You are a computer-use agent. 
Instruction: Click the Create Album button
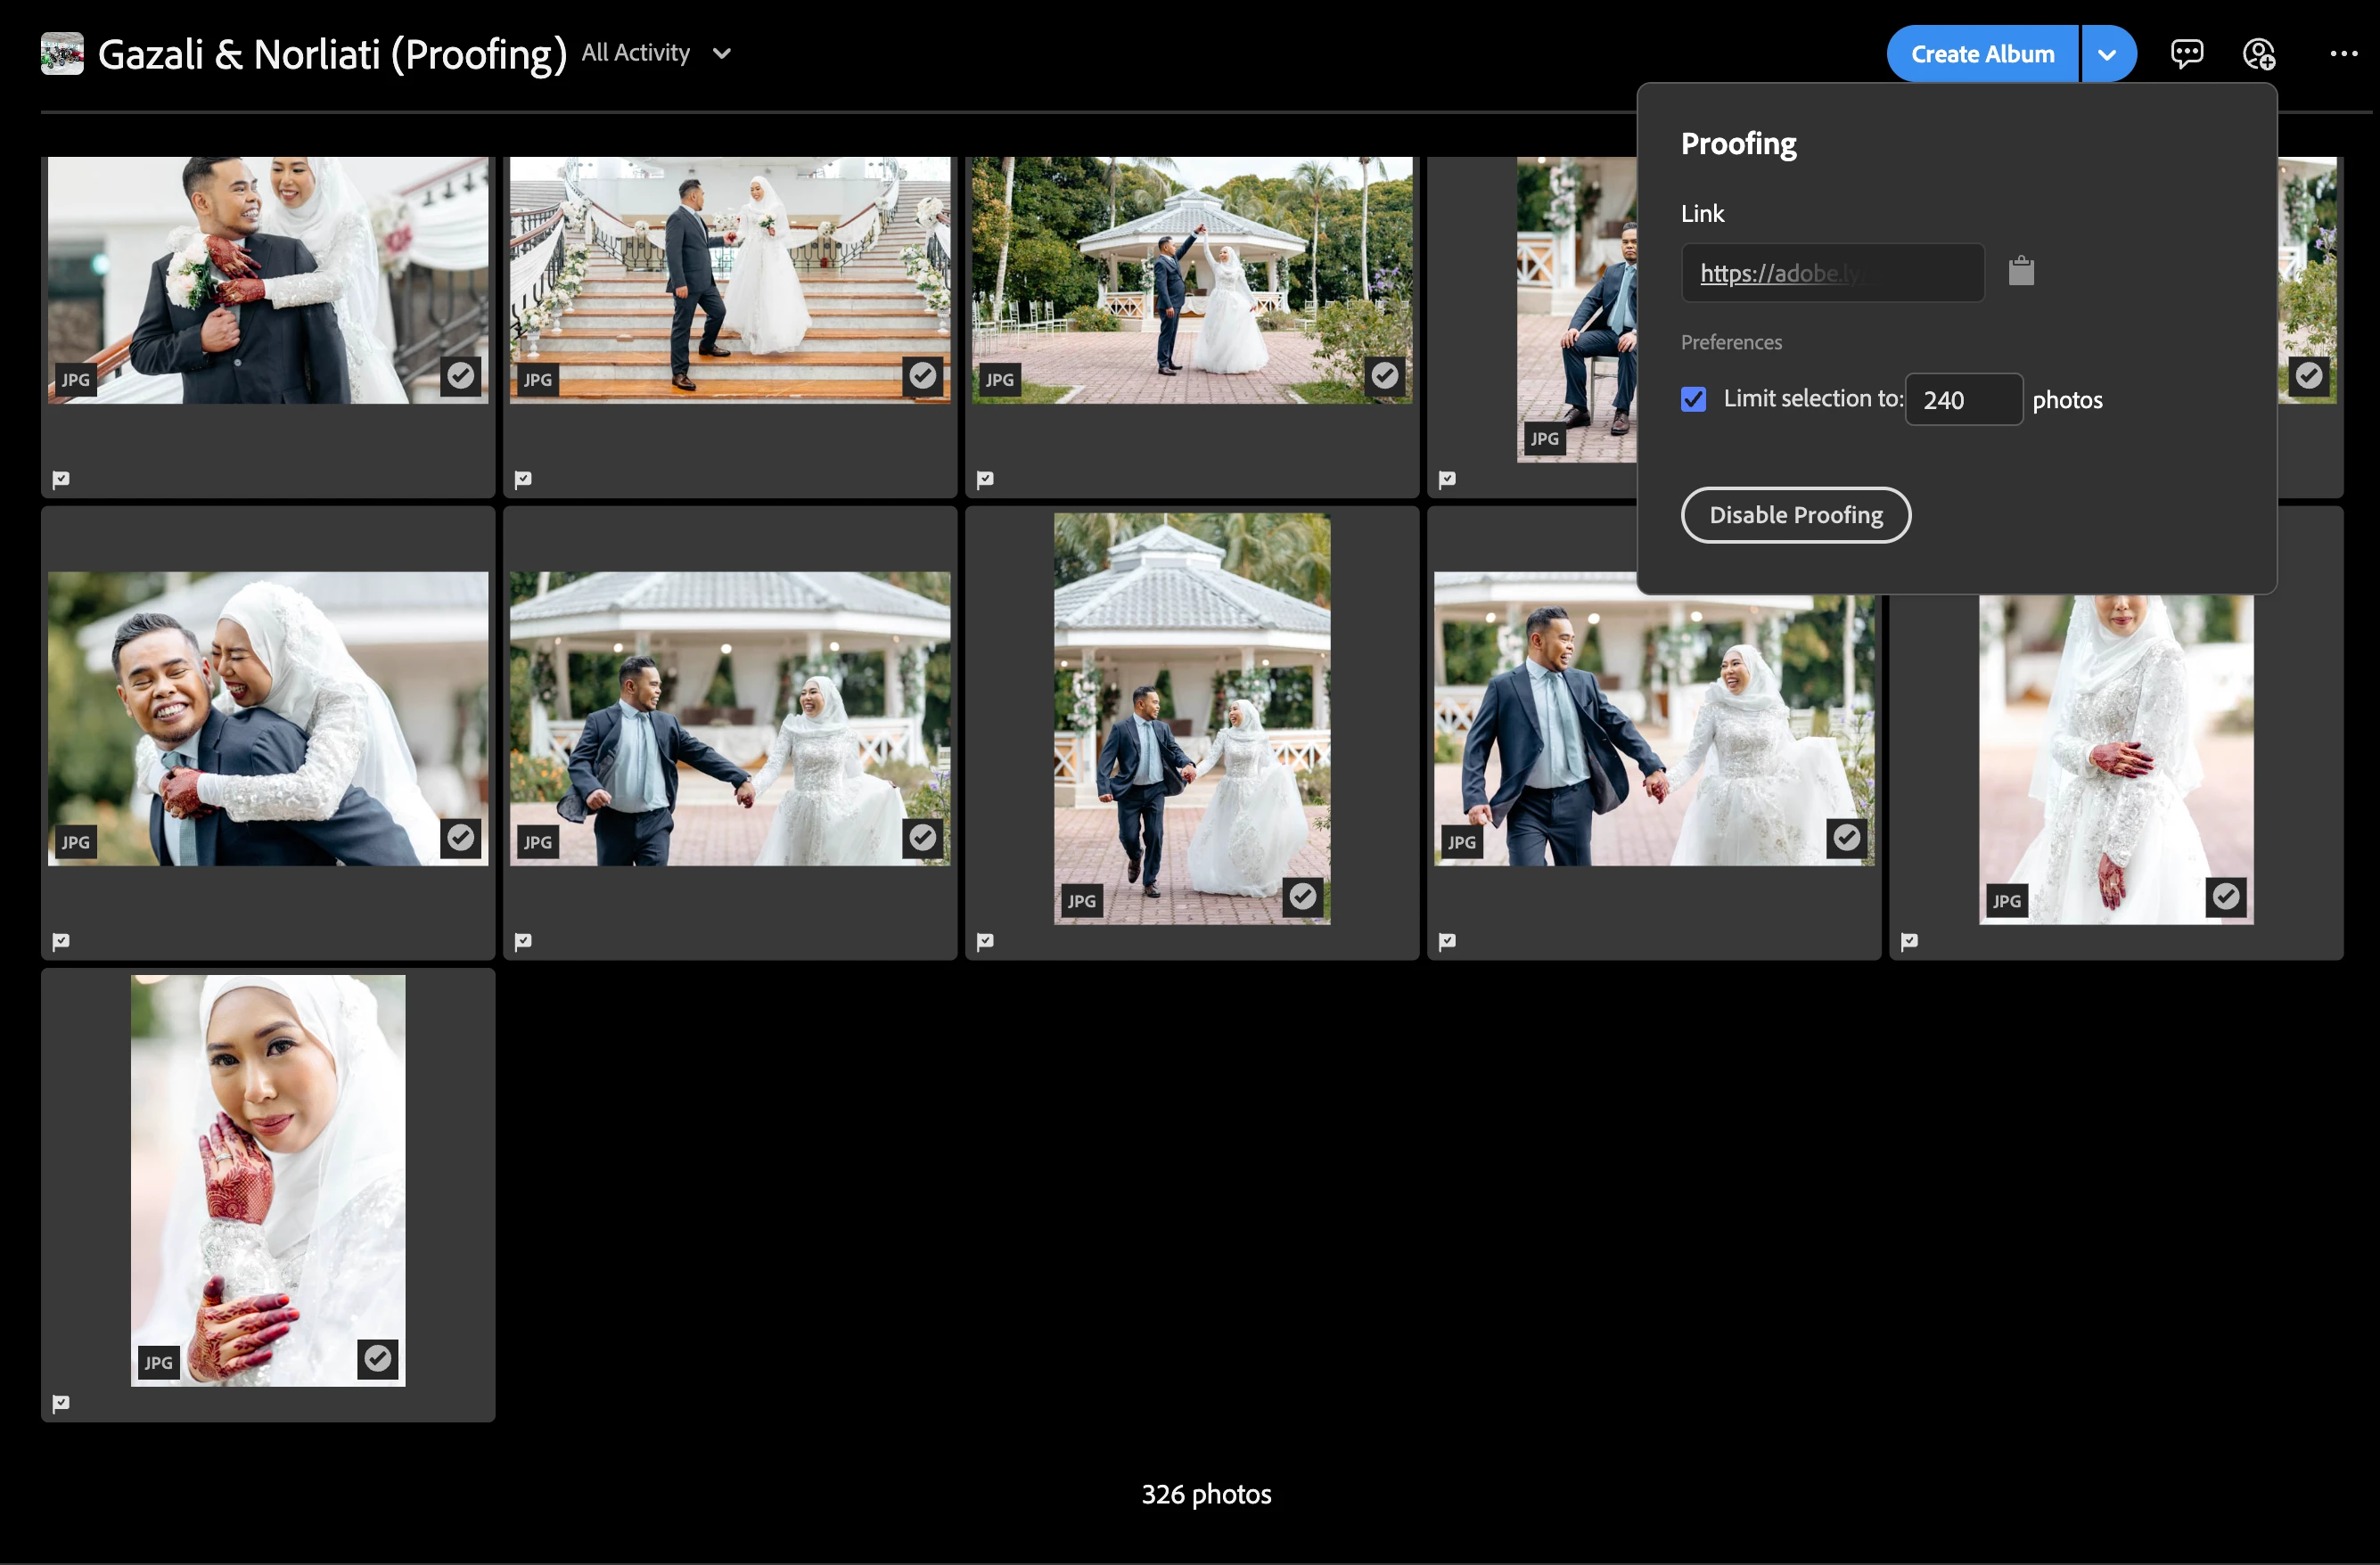click(1982, 54)
